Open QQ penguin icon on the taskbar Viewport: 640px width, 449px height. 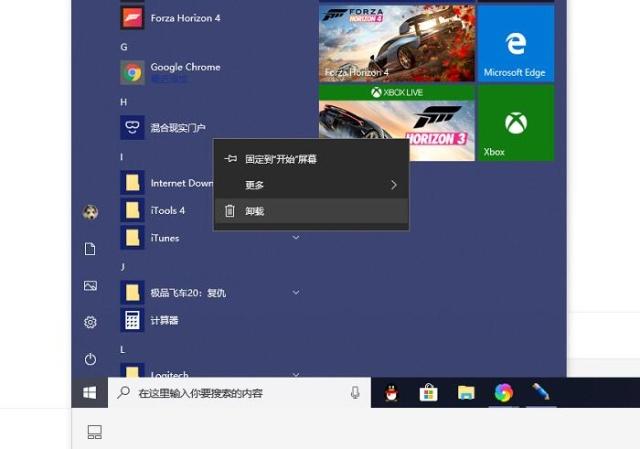(391, 393)
